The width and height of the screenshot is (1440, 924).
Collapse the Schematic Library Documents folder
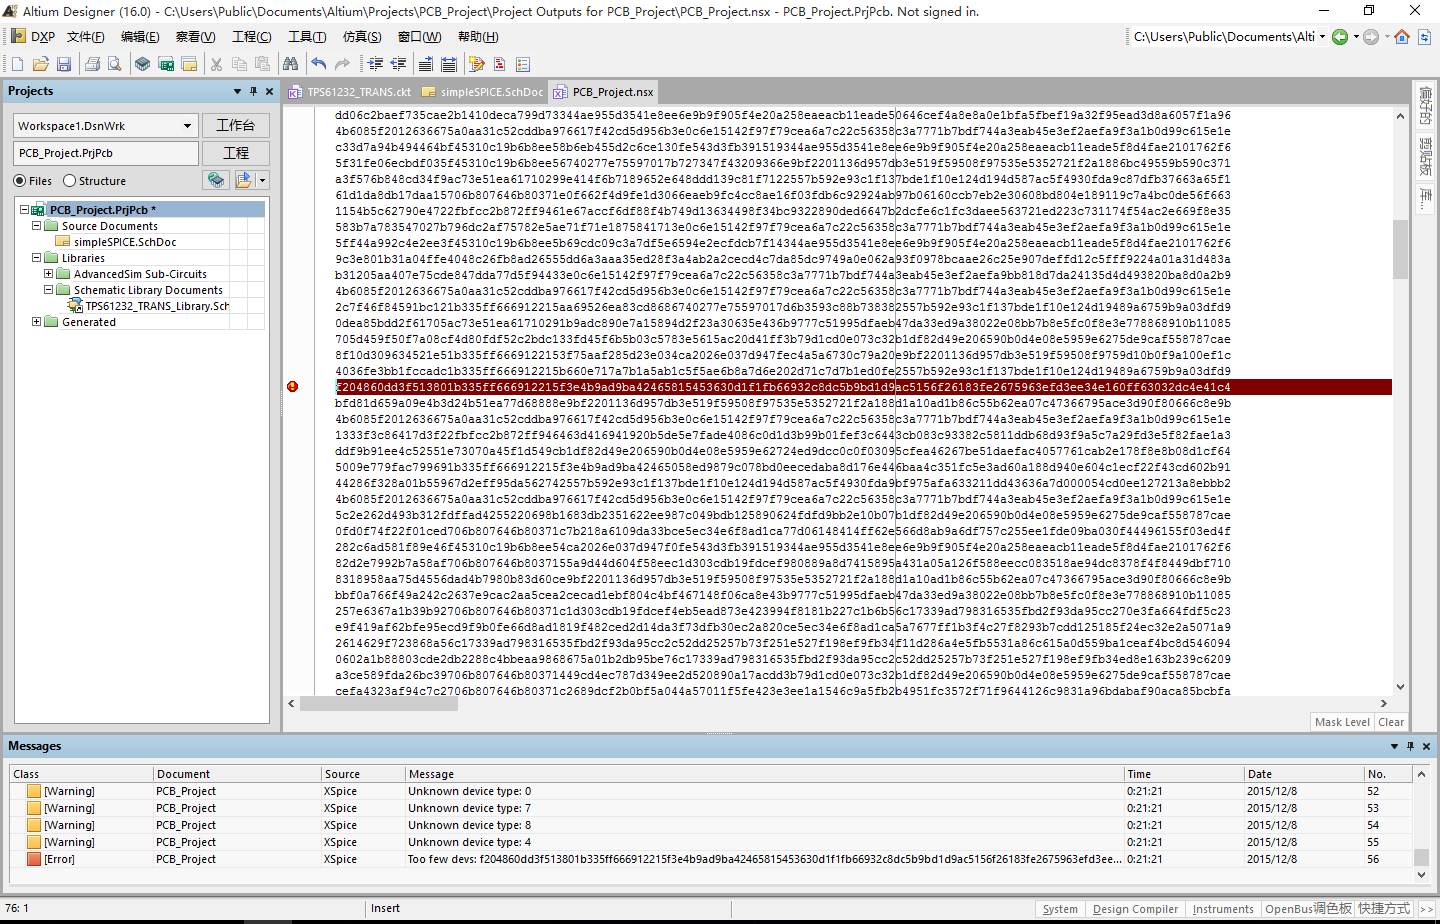tap(49, 290)
